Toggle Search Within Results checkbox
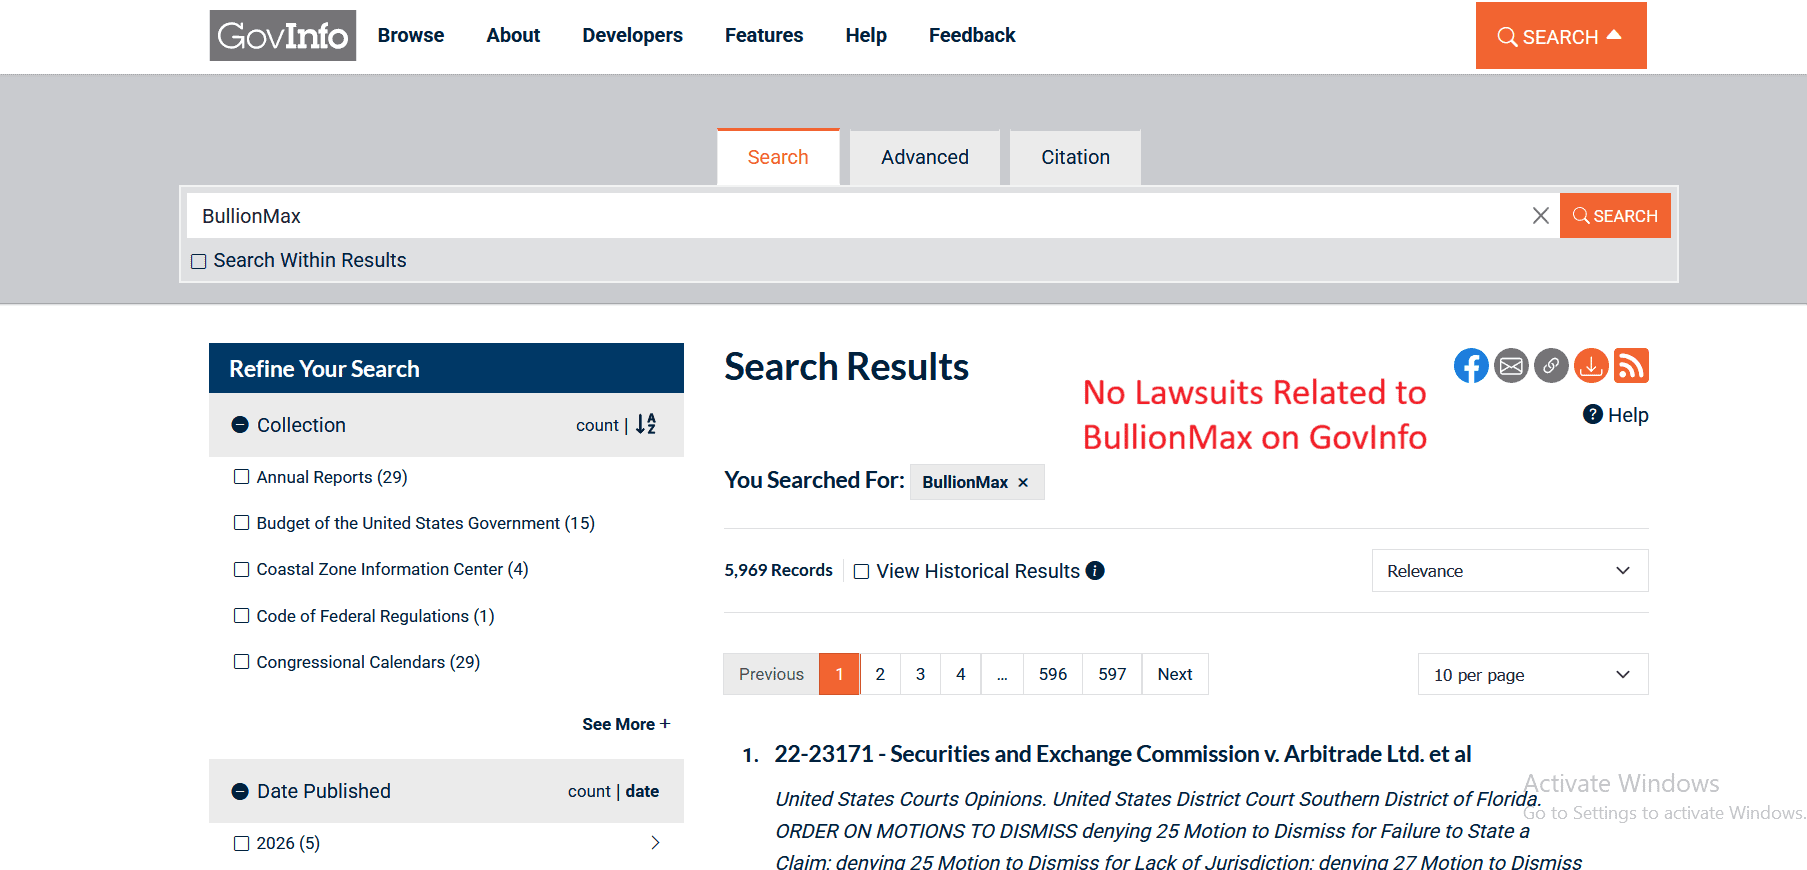 point(199,261)
